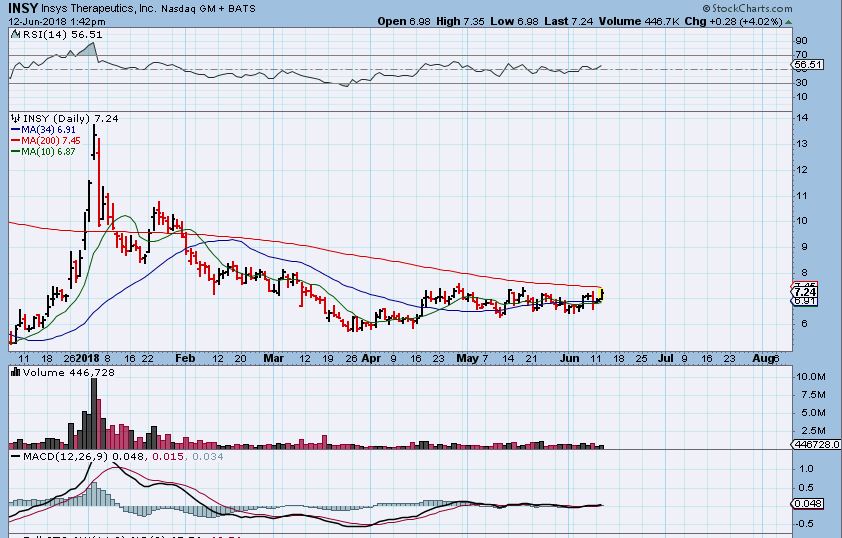Screen dimensions: 842x538
Task: Click the 7.24 last price axis tag
Action: [x=805, y=293]
